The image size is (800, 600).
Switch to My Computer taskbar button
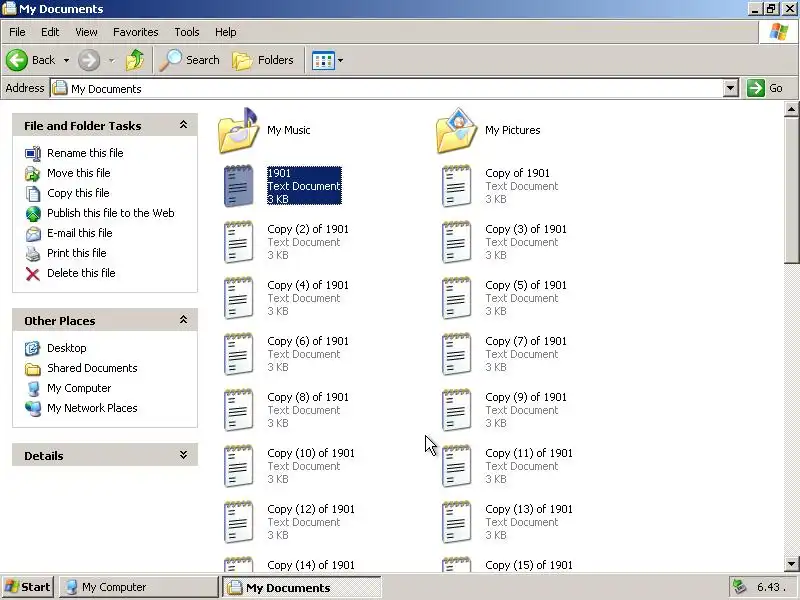click(x=138, y=587)
